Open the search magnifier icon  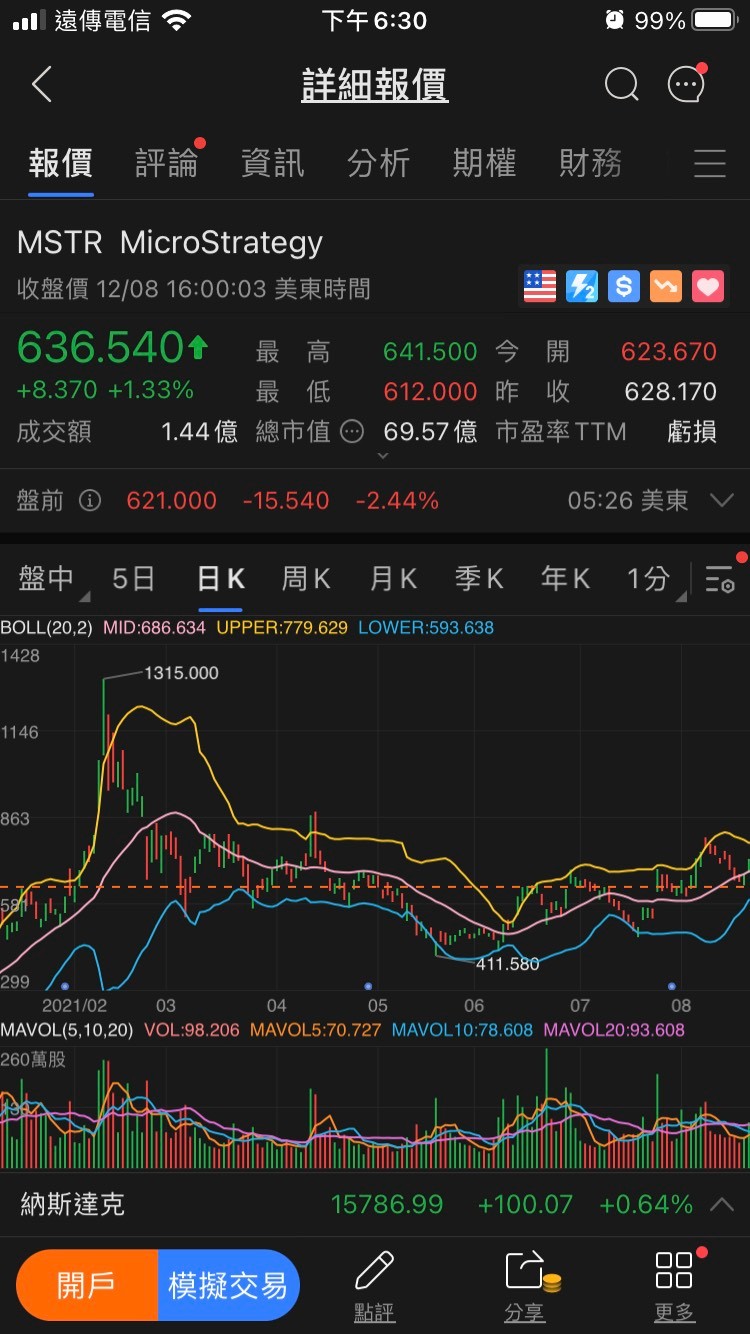coord(621,86)
